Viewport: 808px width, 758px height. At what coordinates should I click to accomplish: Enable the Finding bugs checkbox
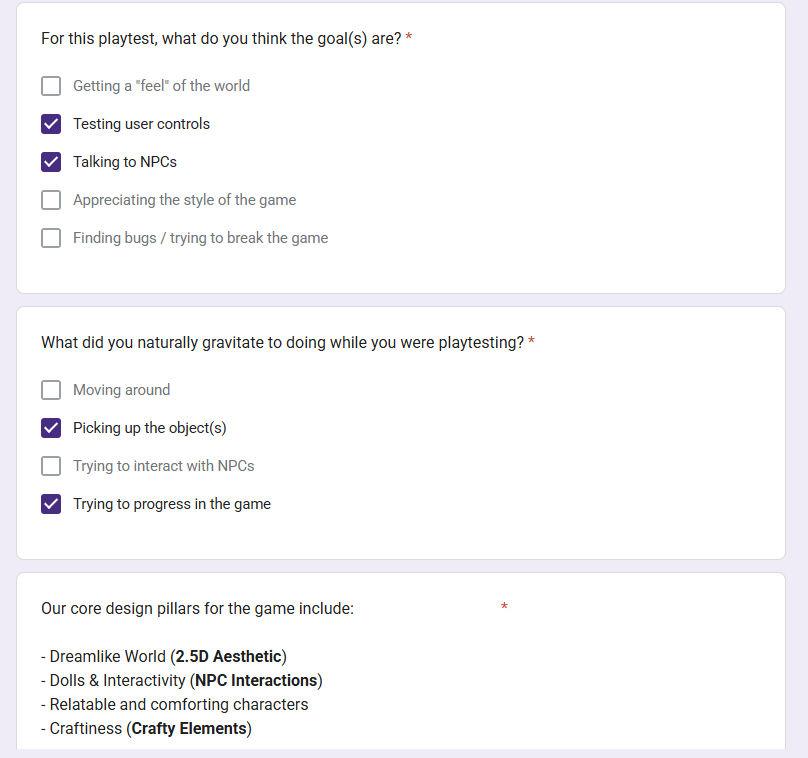(x=51, y=238)
